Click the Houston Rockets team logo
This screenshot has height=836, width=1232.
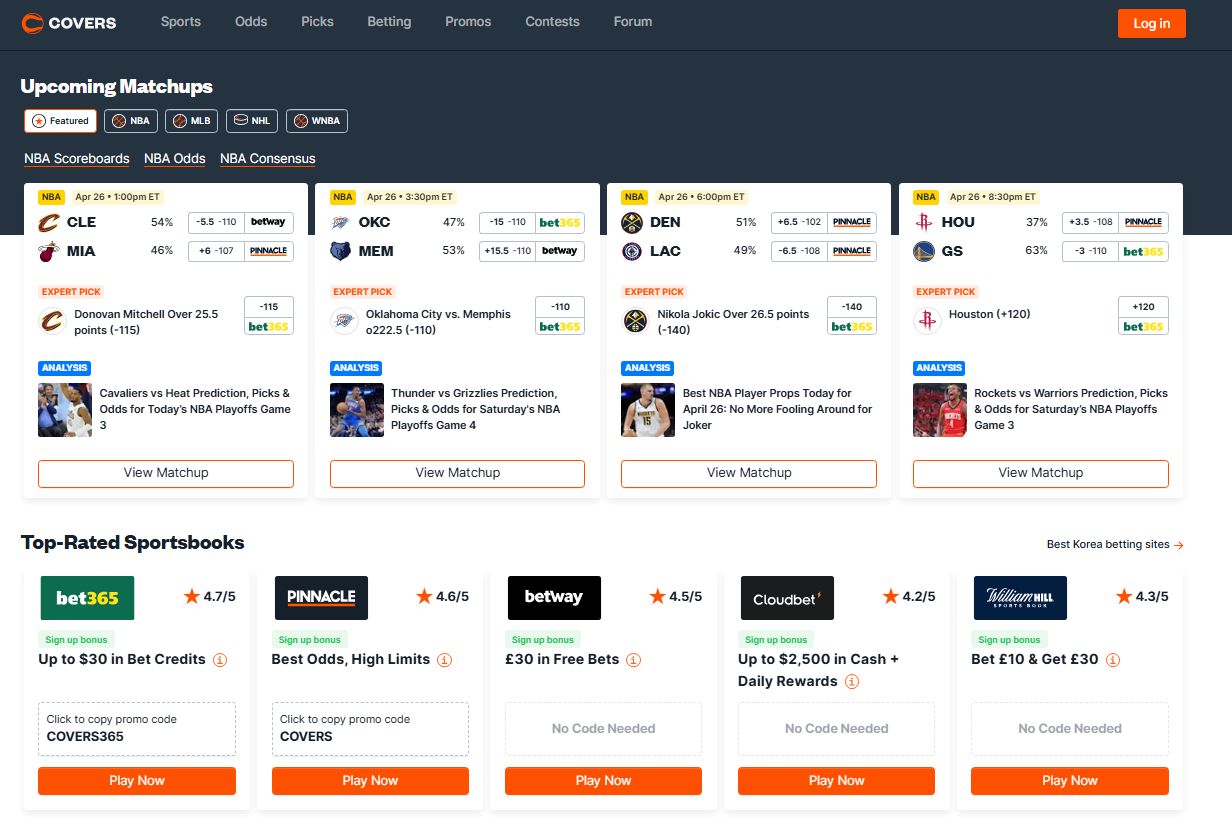[x=924, y=222]
